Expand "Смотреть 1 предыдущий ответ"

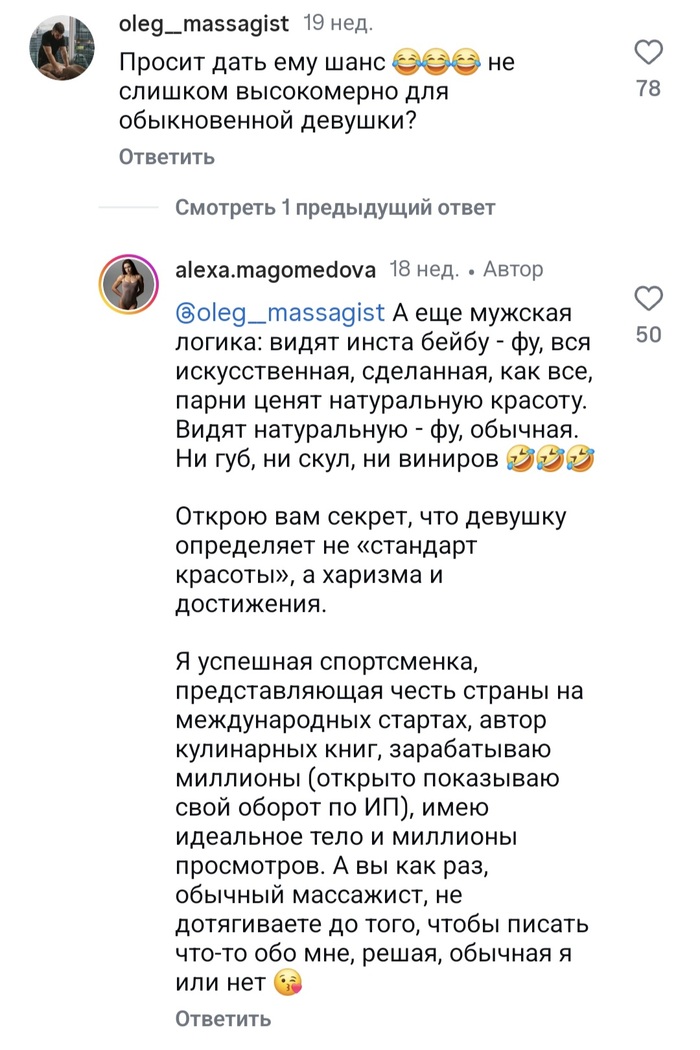pos(335,208)
